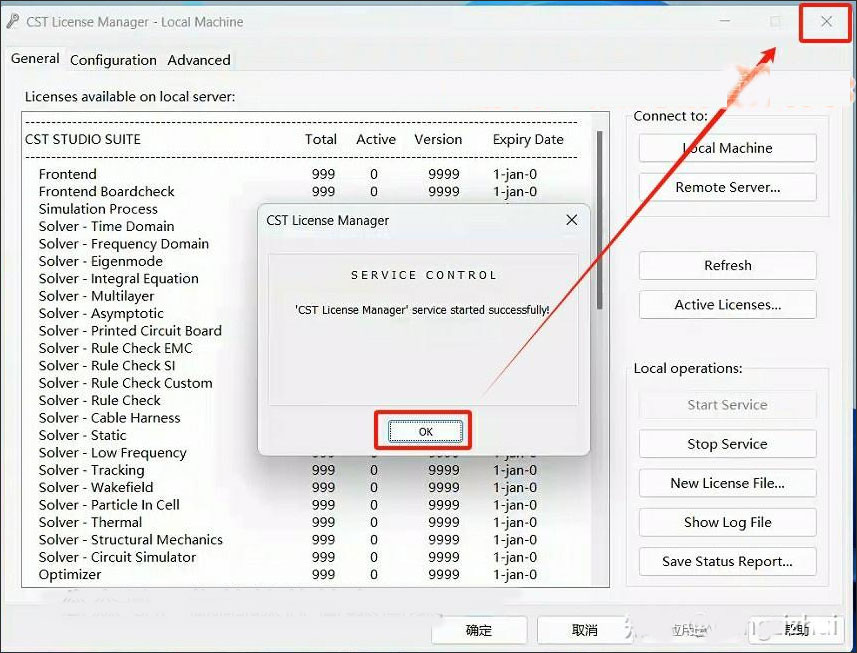Select Solver - Frequency Domain entry
This screenshot has height=653, width=857.
[x=124, y=244]
